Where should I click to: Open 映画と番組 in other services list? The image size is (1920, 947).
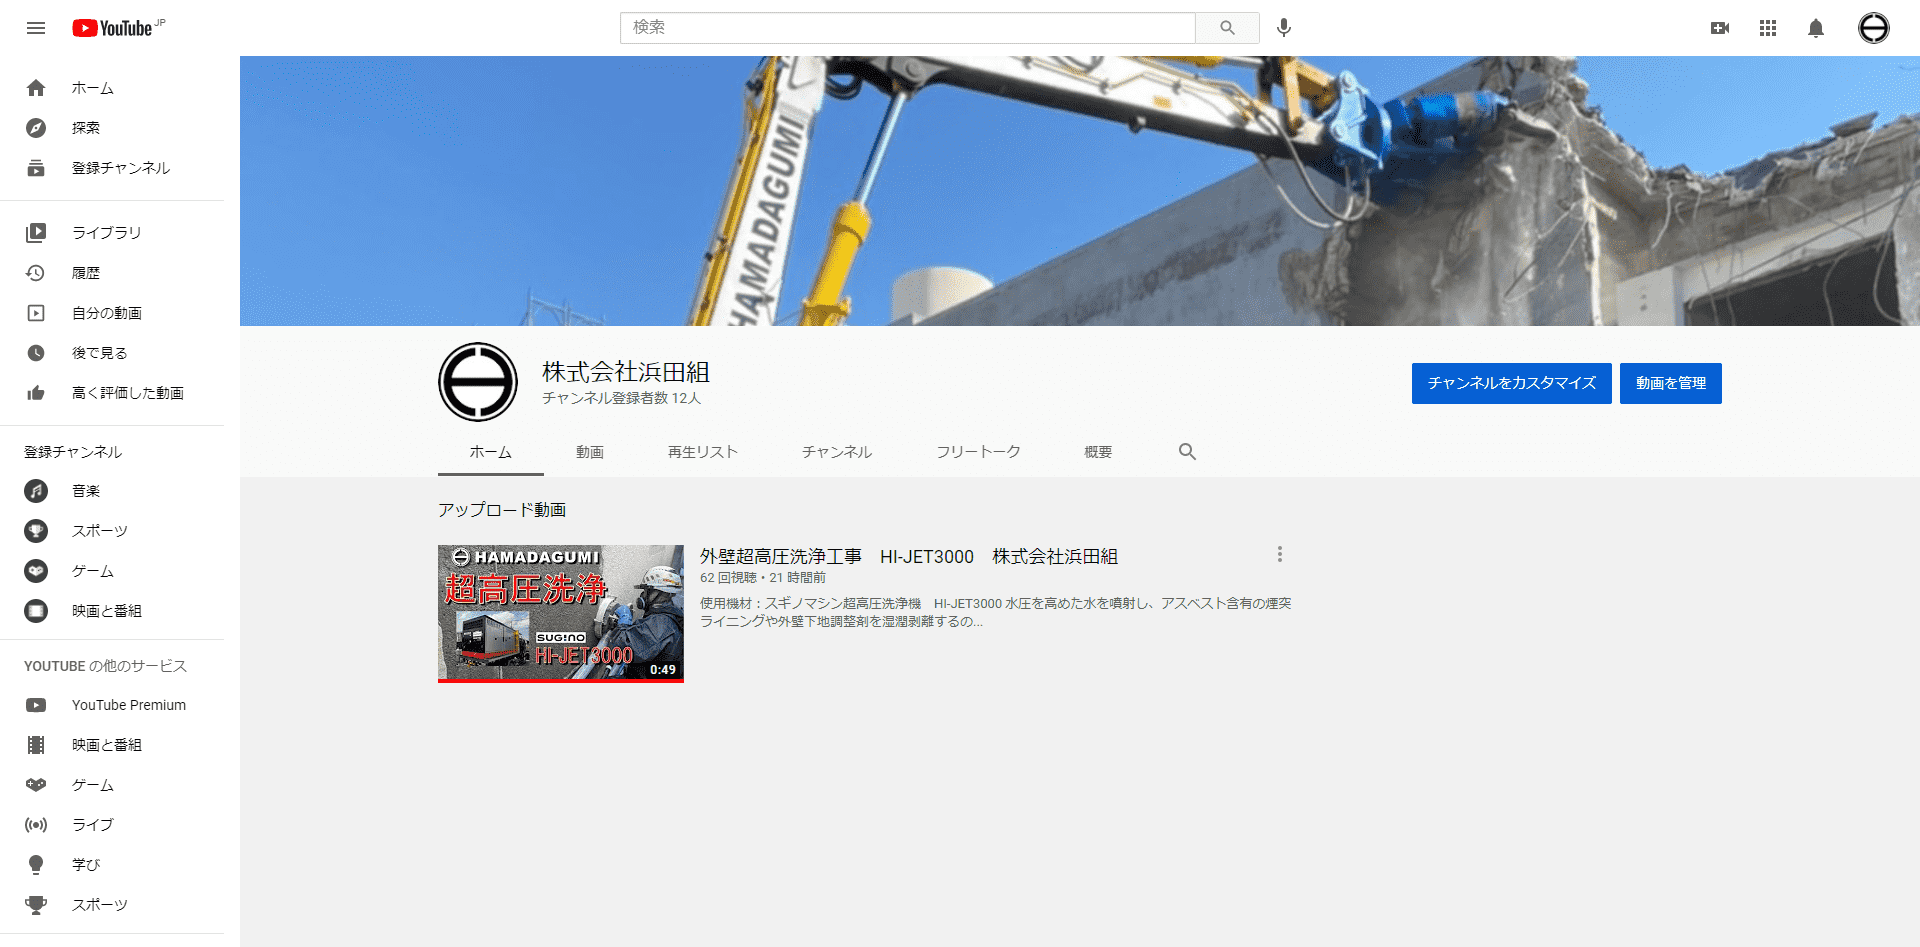pos(112,745)
